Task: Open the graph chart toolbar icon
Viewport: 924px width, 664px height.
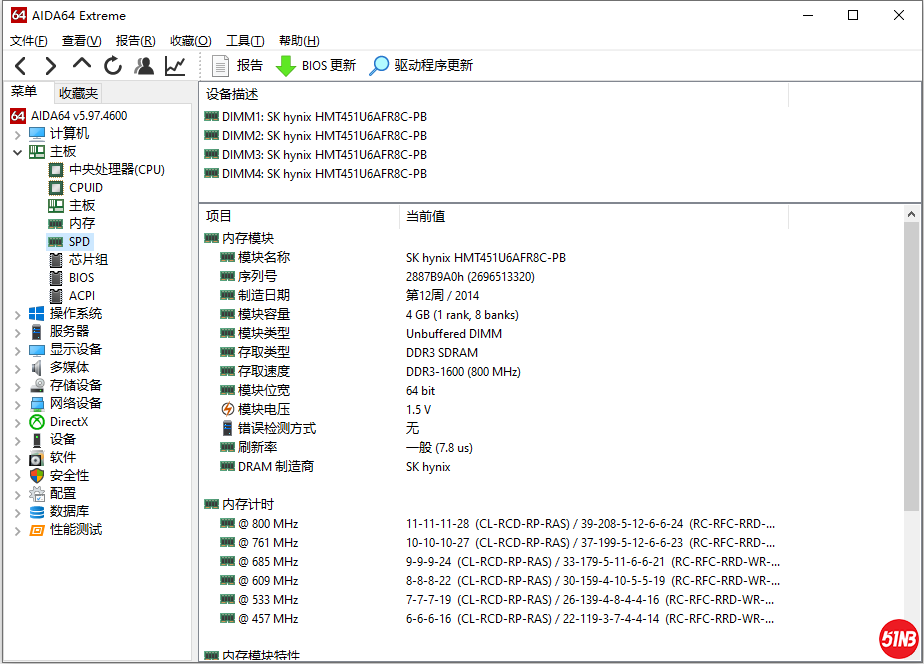Action: pyautogui.click(x=175, y=66)
